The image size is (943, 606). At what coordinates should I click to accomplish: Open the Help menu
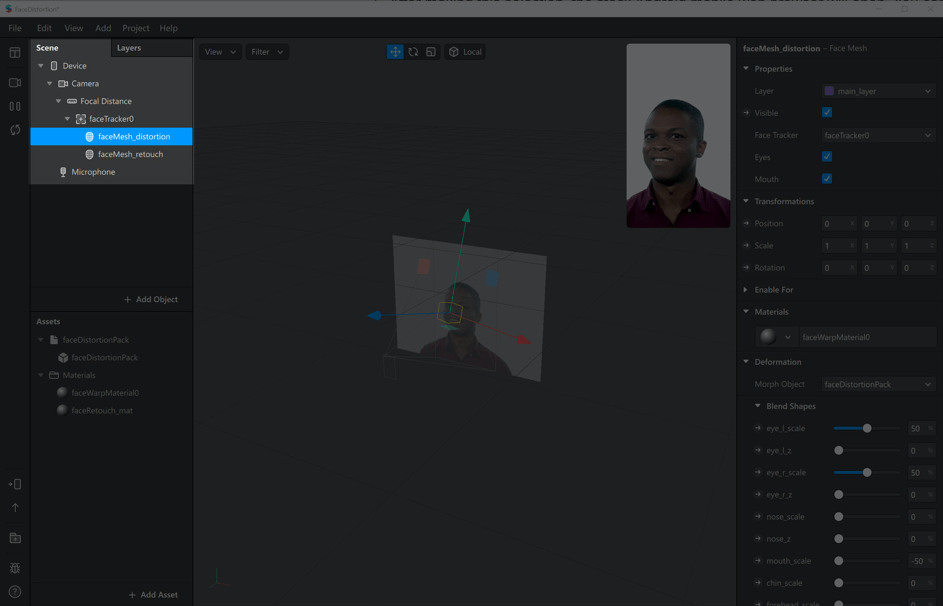coord(168,28)
